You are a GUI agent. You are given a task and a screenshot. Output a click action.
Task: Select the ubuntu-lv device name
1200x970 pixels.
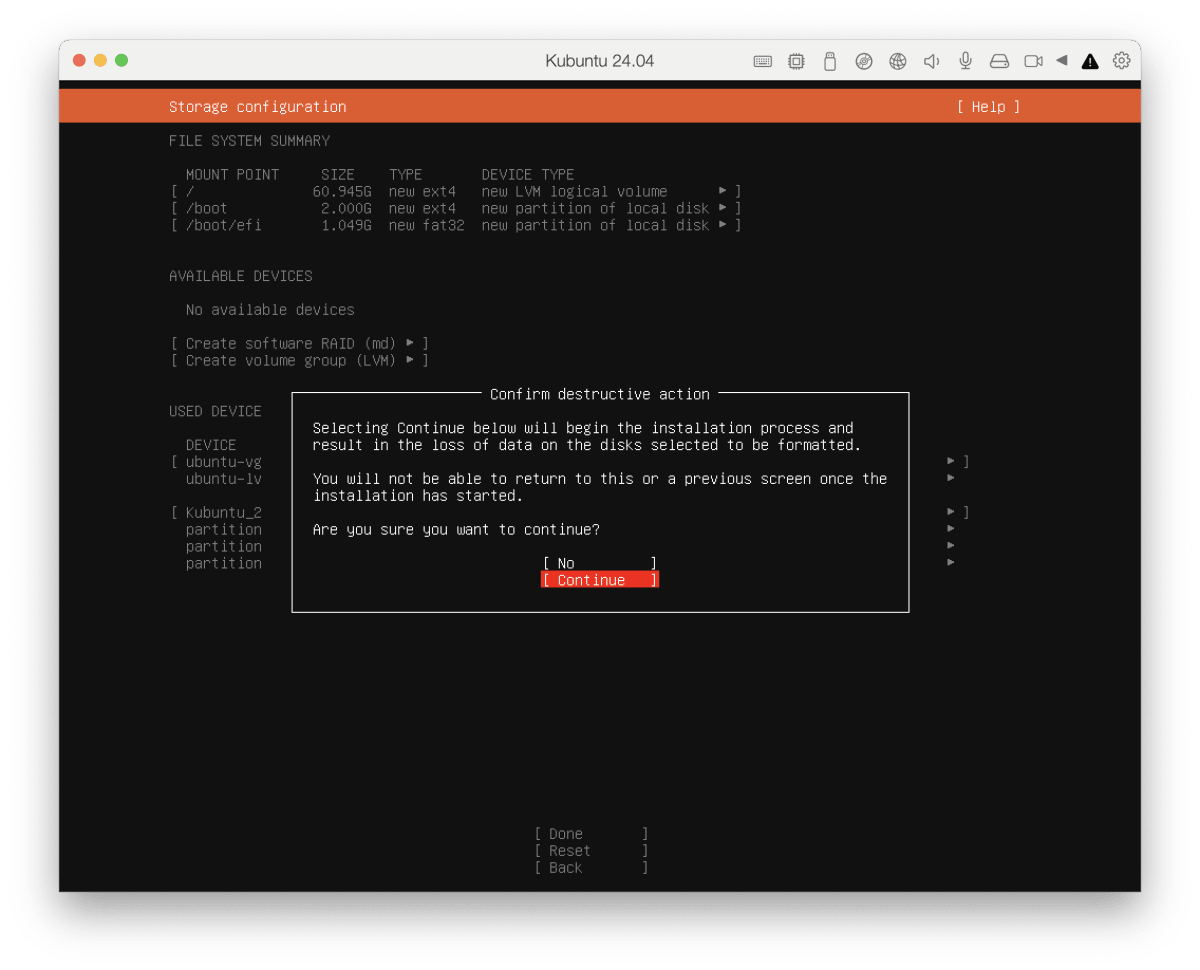(223, 479)
